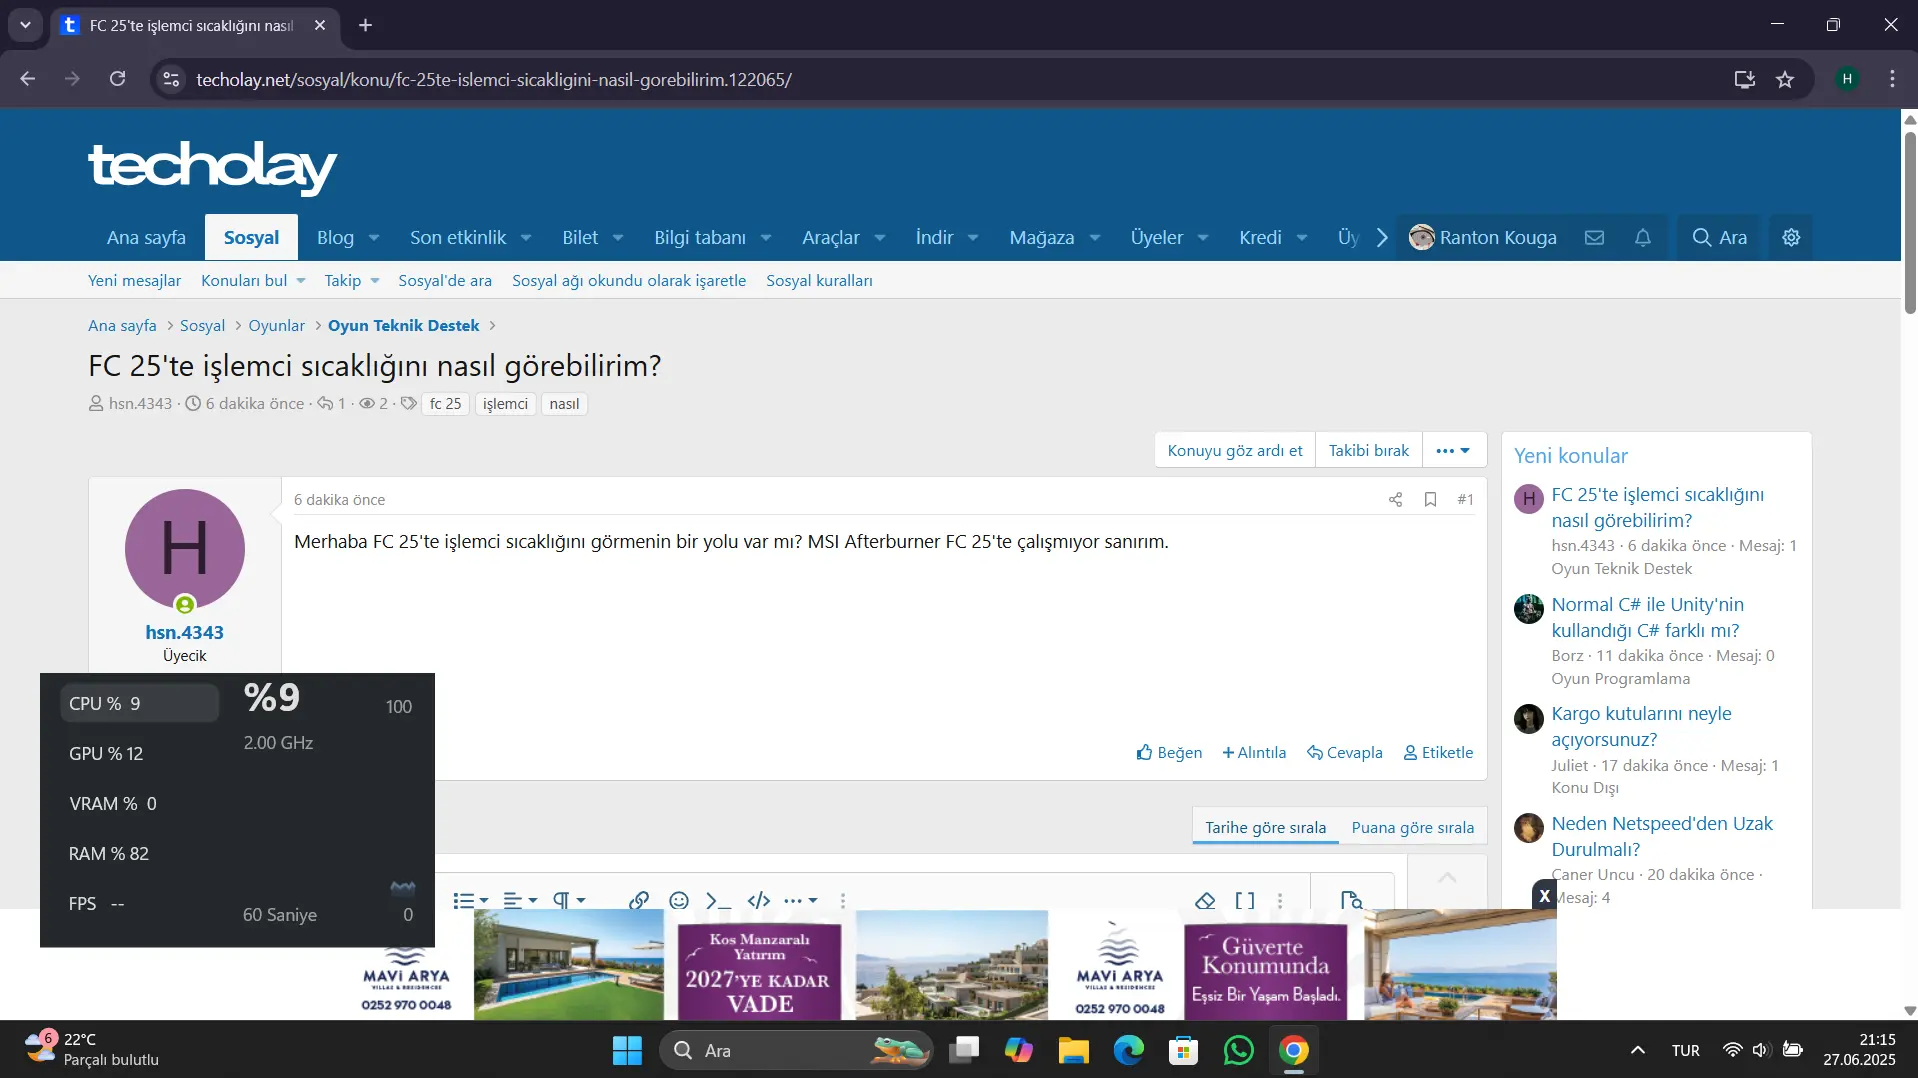Click Etiketle on the post
Screen dimensions: 1918x1078
click(x=1438, y=753)
